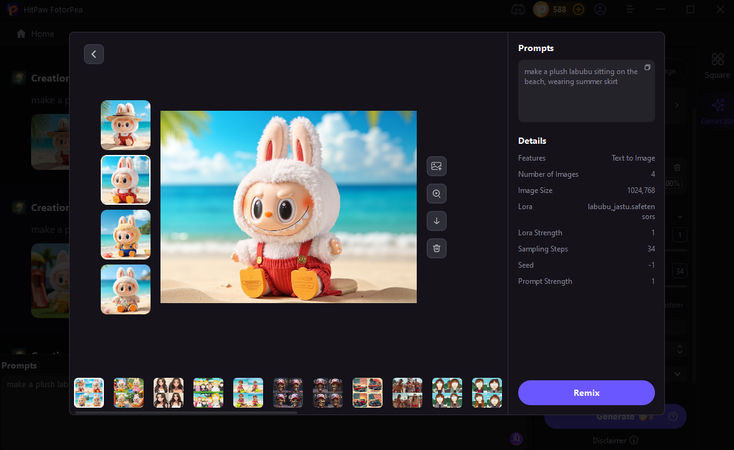The width and height of the screenshot is (734, 450).
Task: Click the Lora name labubu_jastu.safetensors
Action: point(621,212)
